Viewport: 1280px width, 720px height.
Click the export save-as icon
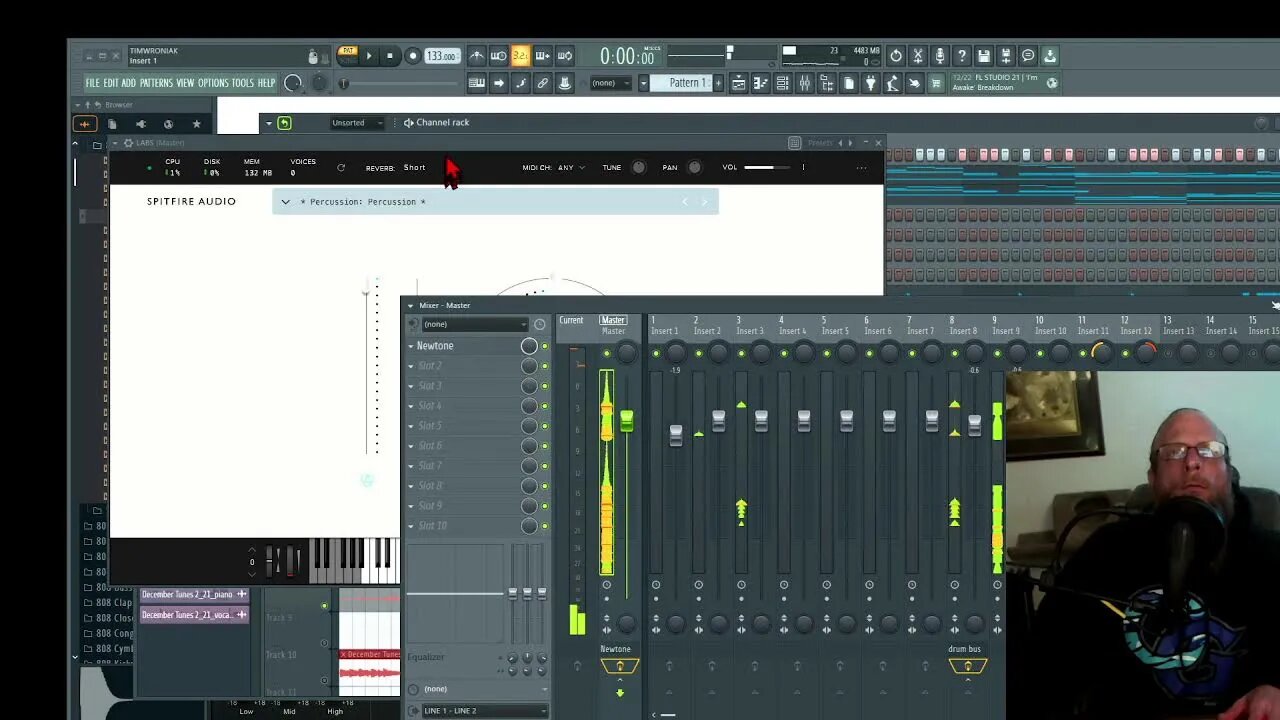click(x=1006, y=56)
